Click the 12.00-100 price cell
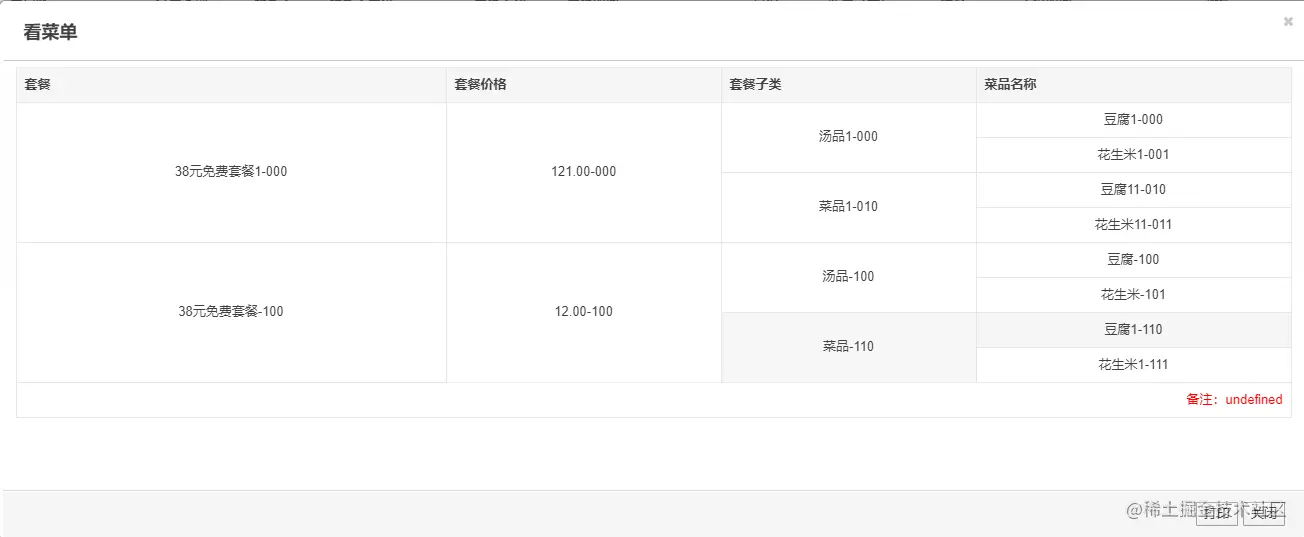The width and height of the screenshot is (1304, 537). [584, 312]
